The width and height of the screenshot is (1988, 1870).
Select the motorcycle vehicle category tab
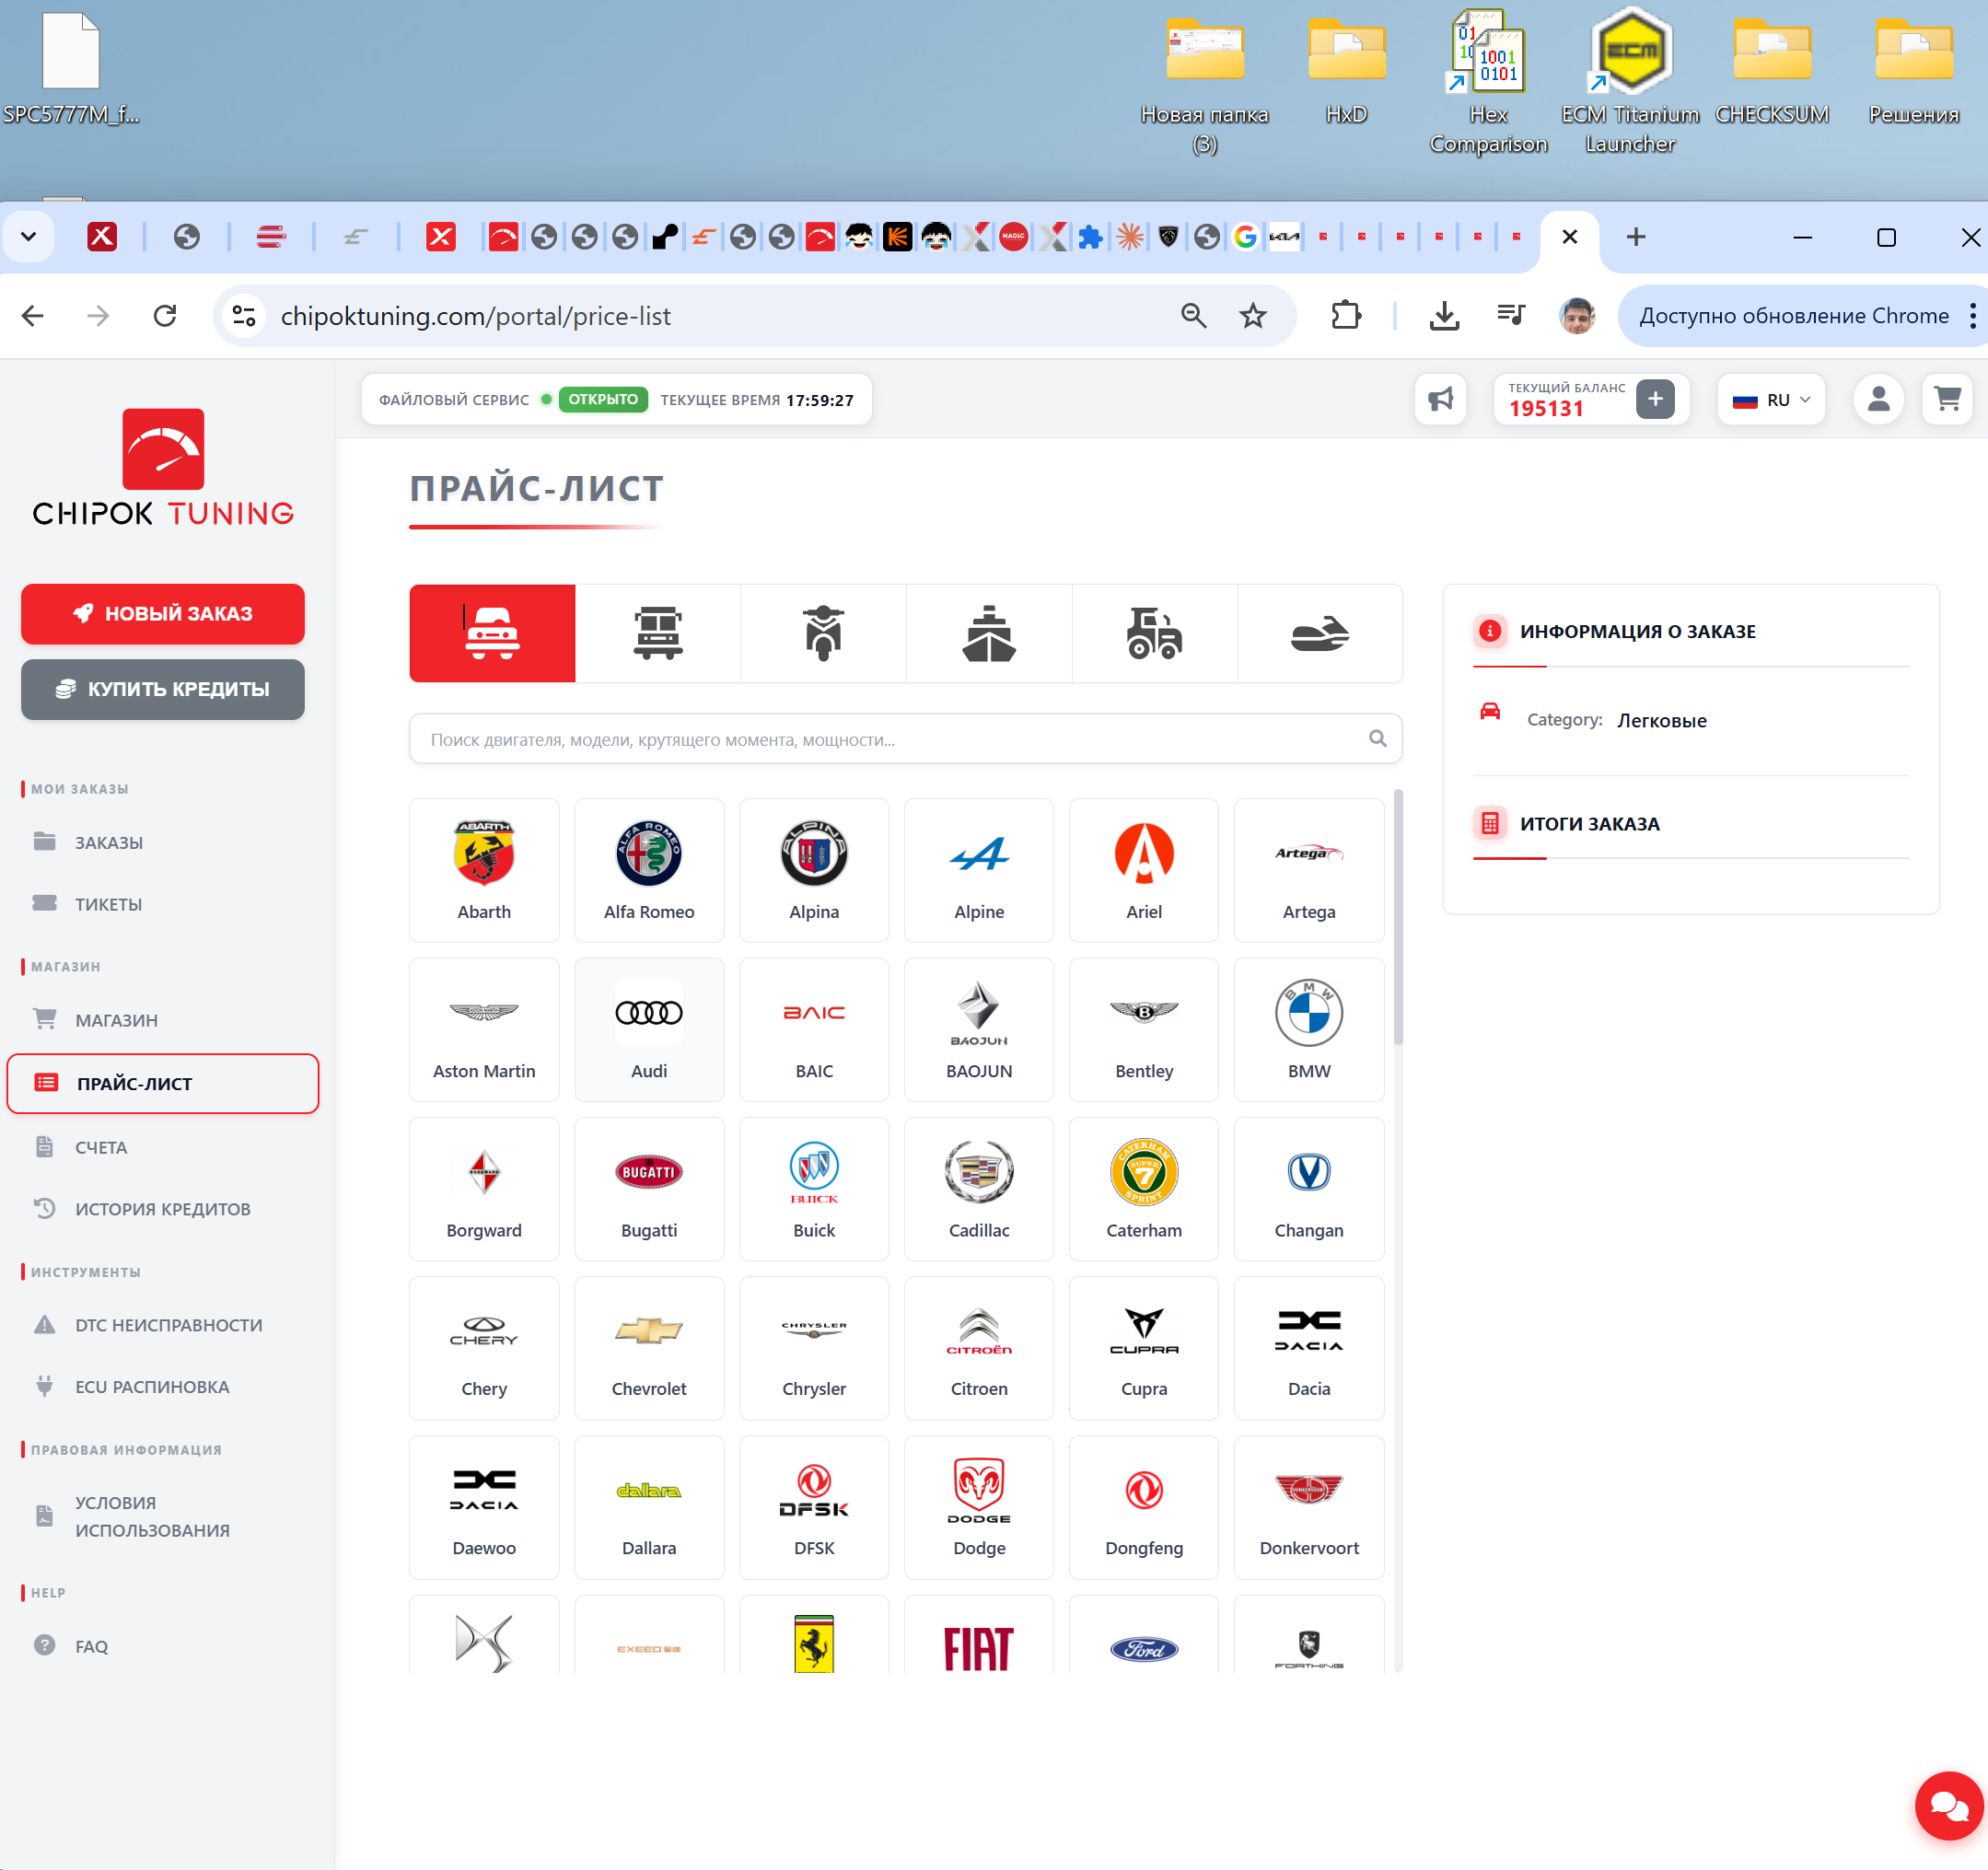pyautogui.click(x=823, y=633)
